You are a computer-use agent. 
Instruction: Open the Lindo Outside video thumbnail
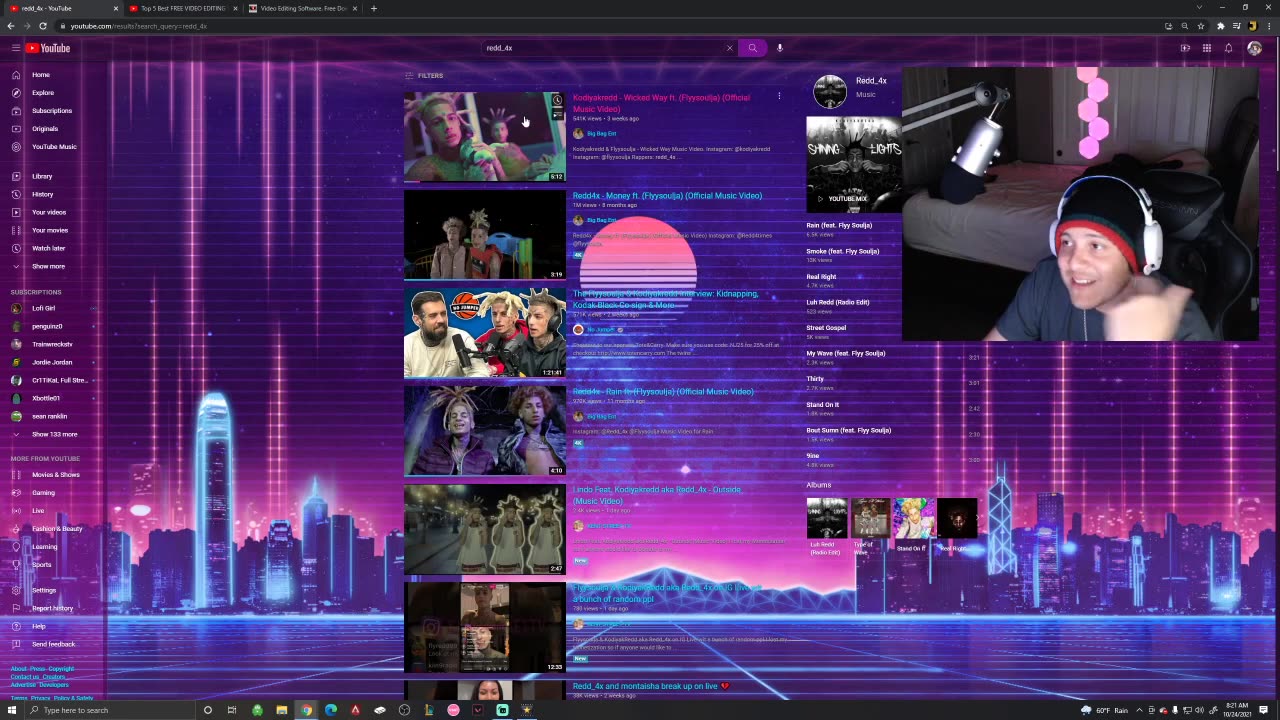click(485, 529)
